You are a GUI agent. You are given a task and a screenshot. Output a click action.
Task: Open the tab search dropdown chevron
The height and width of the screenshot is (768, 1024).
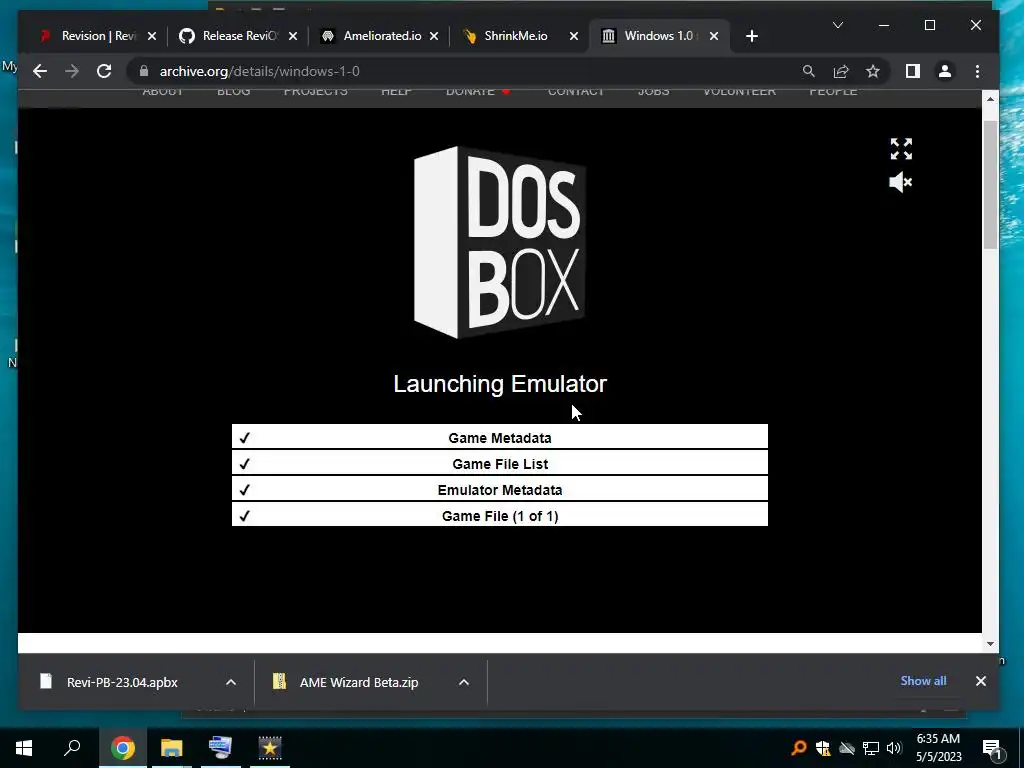point(838,25)
